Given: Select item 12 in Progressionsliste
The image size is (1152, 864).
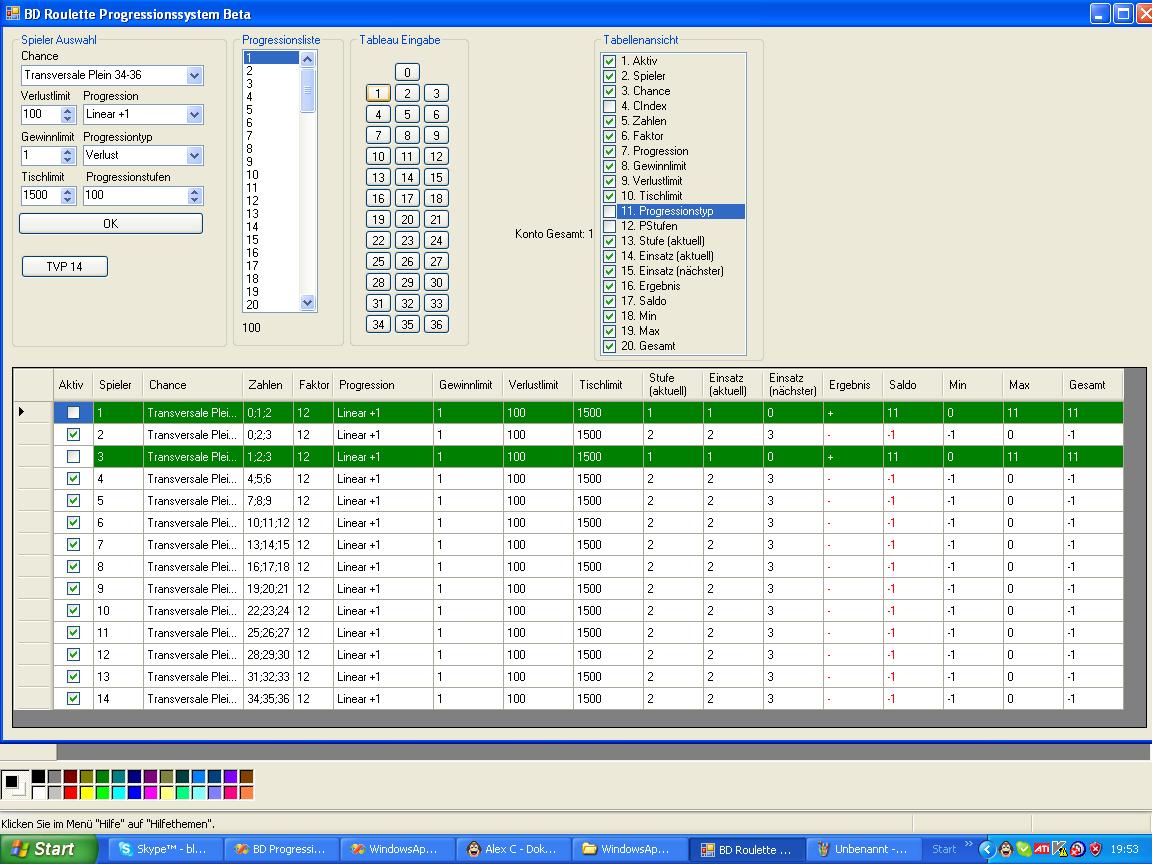Looking at the screenshot, I should 271,201.
